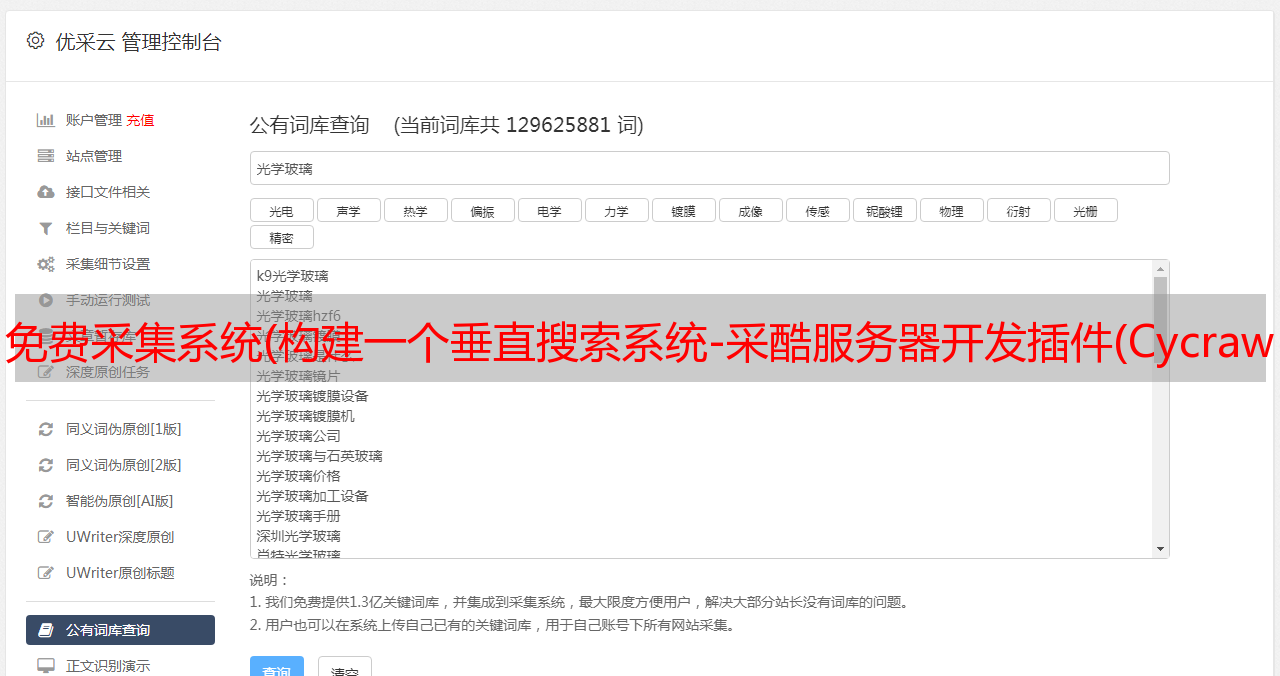Click the filter icon for 栏目与关键词
This screenshot has height=676, width=1280.
tap(46, 228)
